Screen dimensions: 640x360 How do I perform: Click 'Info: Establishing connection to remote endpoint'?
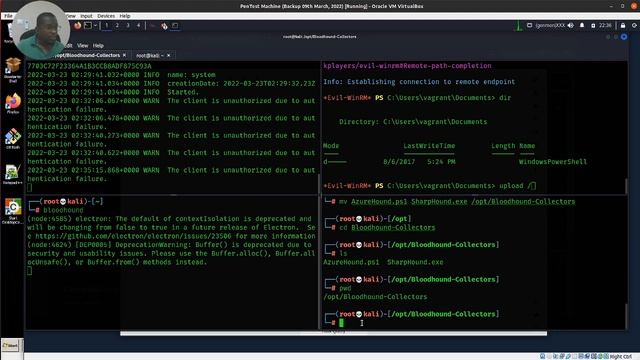click(419, 82)
